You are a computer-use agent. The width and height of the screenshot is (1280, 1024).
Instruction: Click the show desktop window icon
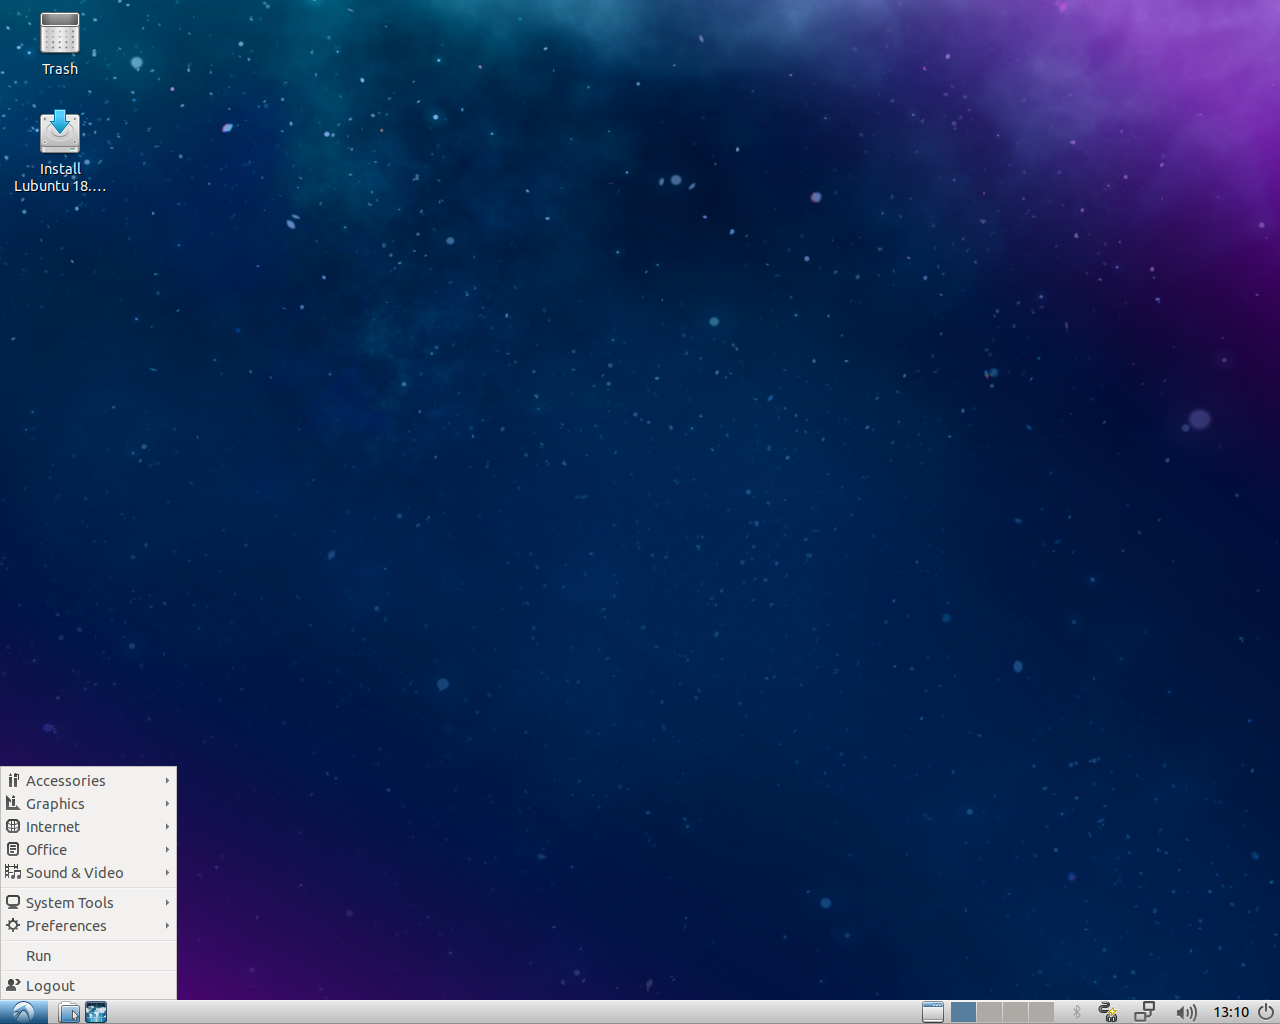coord(933,1012)
